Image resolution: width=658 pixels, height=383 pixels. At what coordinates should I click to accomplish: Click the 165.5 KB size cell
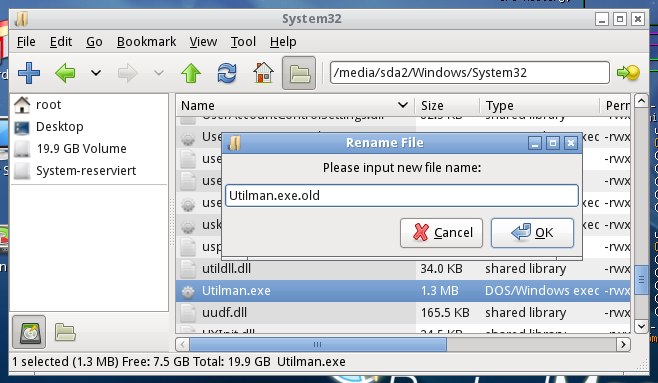[445, 313]
